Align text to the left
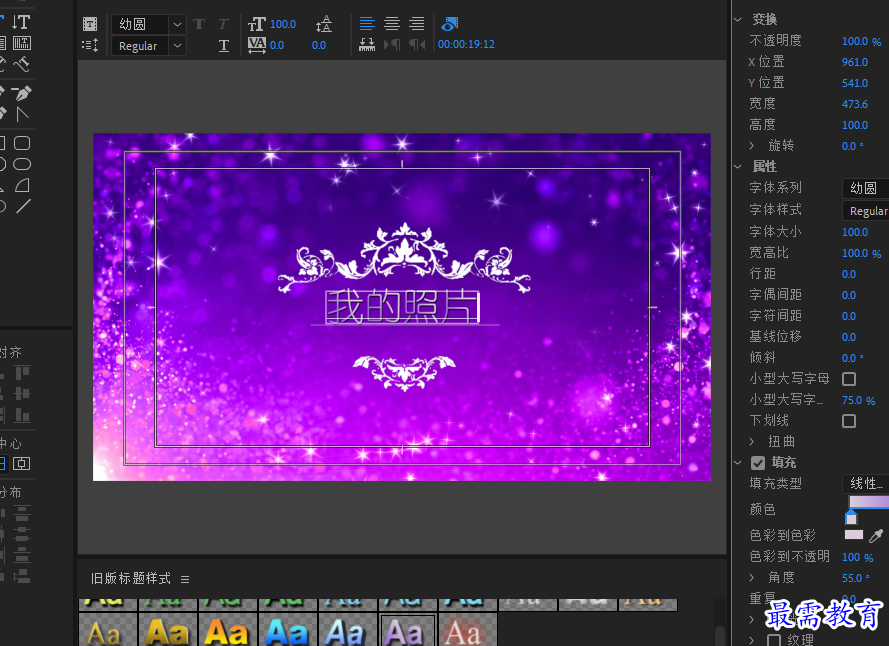Viewport: 889px width, 646px height. [367, 23]
